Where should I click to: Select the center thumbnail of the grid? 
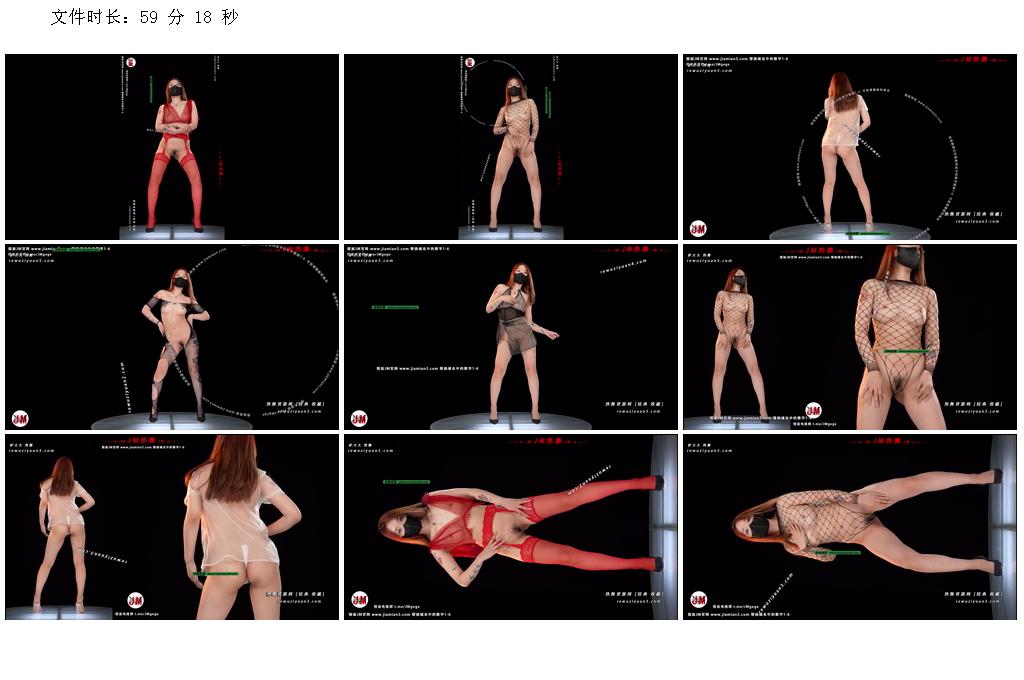[x=511, y=337]
